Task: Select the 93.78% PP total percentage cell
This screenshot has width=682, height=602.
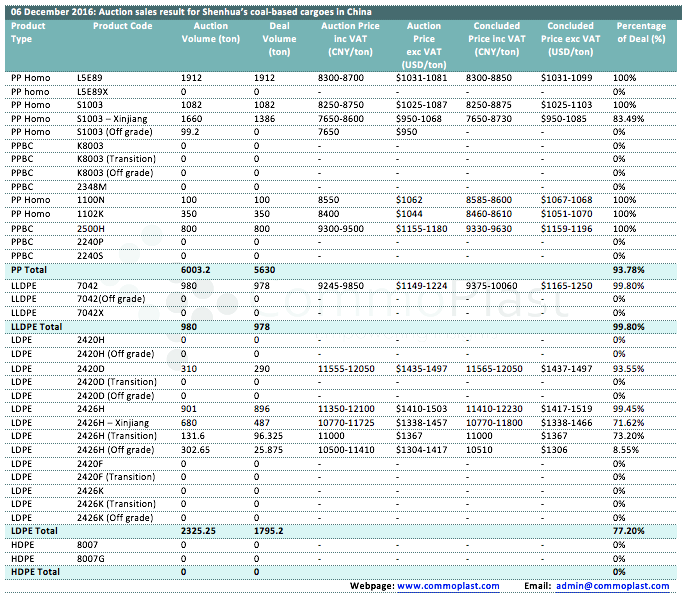Action: (628, 270)
